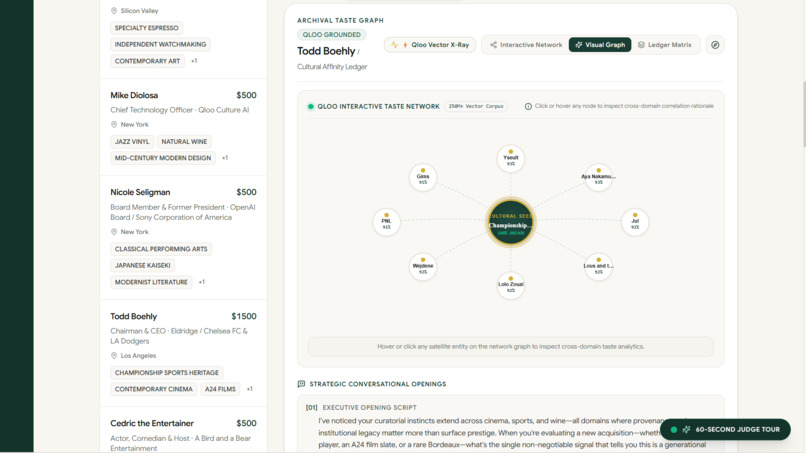Screen dimensions: 806x453
Task: Open Qloo Vector X-Ray view
Action: point(430,45)
